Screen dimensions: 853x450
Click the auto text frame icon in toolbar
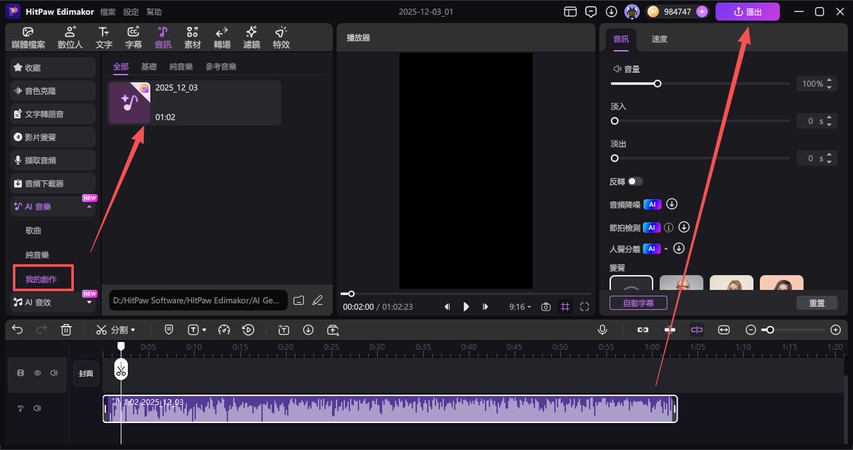[x=283, y=330]
